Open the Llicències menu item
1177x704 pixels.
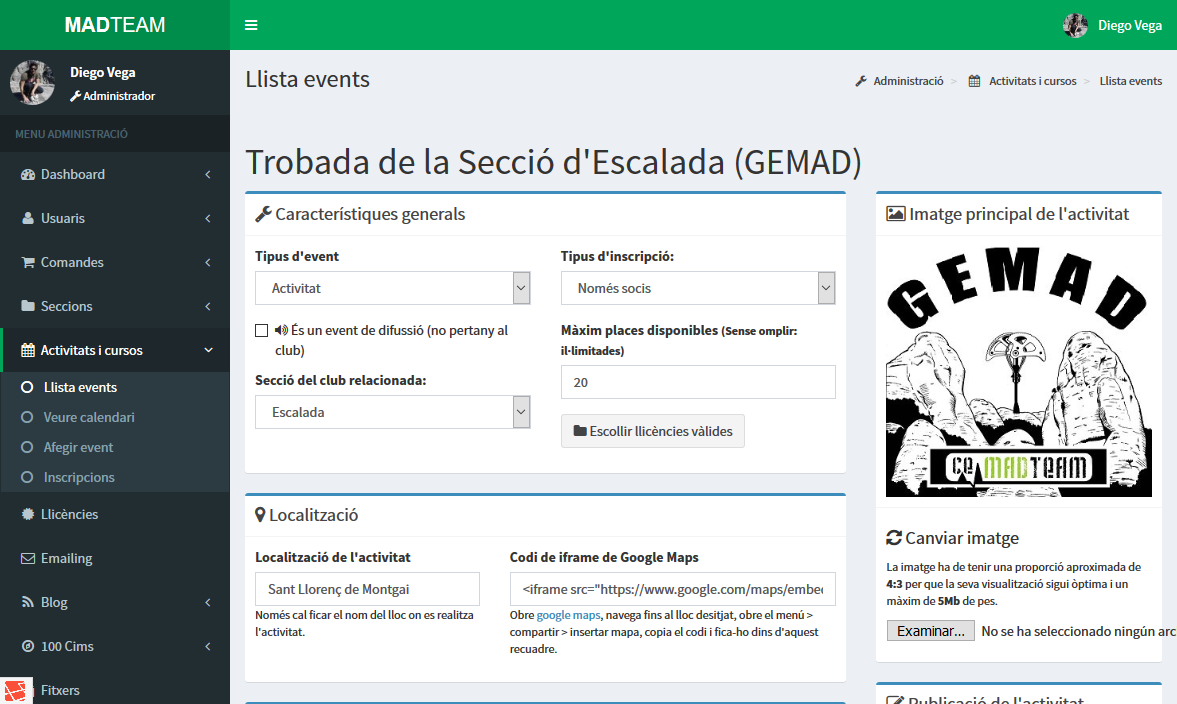[115, 514]
